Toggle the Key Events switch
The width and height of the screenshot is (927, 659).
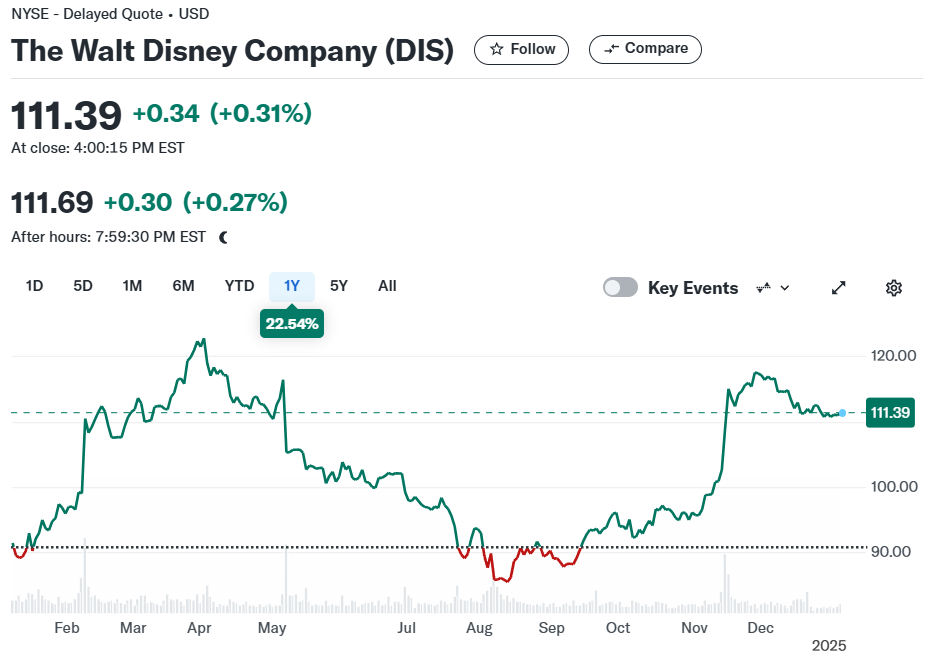620,288
